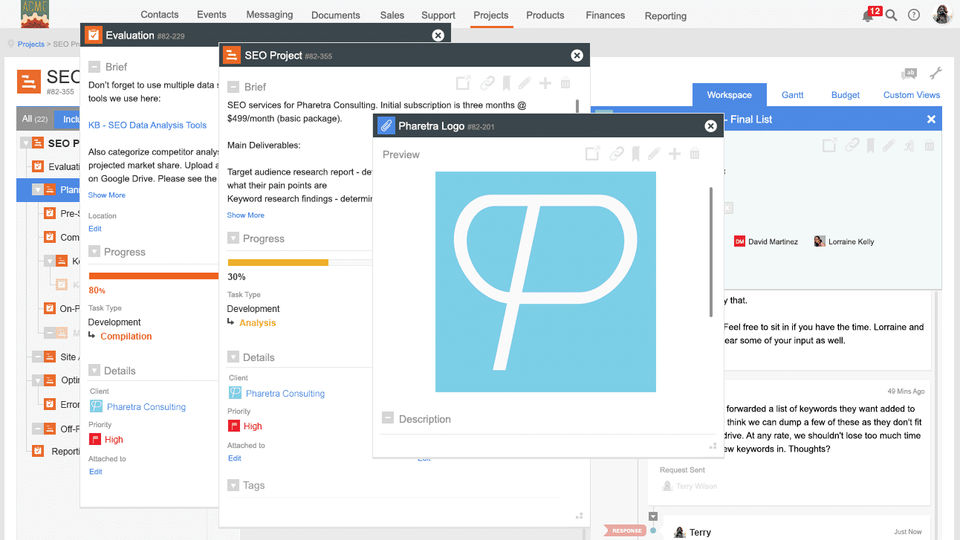Select the All (22) filter tab
960x540 pixels.
click(35, 119)
